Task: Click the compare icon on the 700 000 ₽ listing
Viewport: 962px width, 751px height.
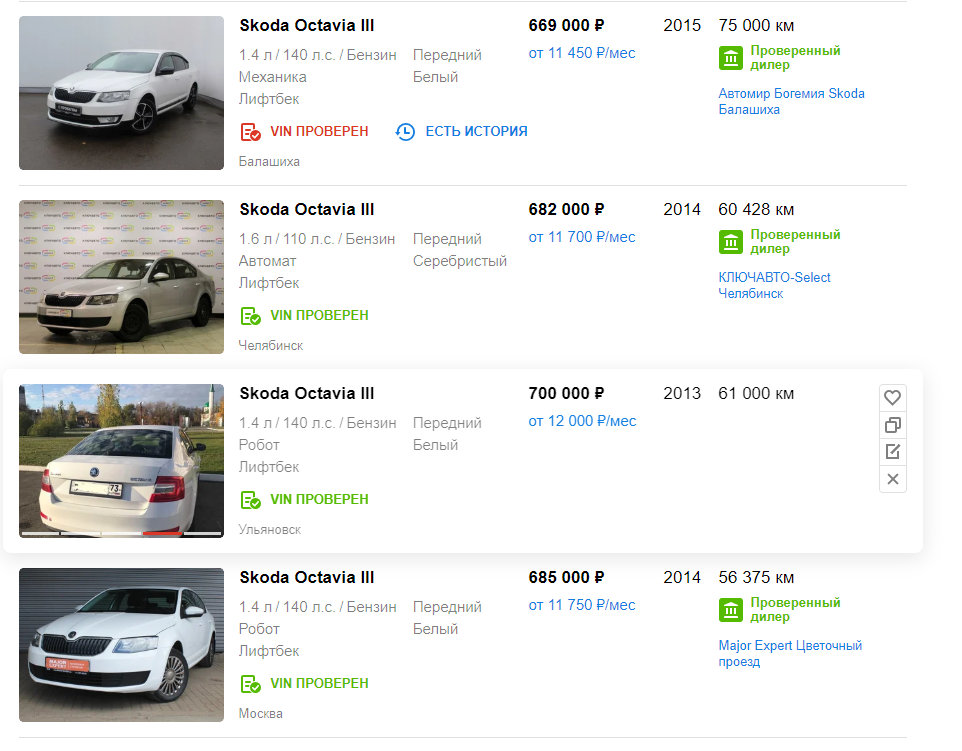Action: point(892,425)
